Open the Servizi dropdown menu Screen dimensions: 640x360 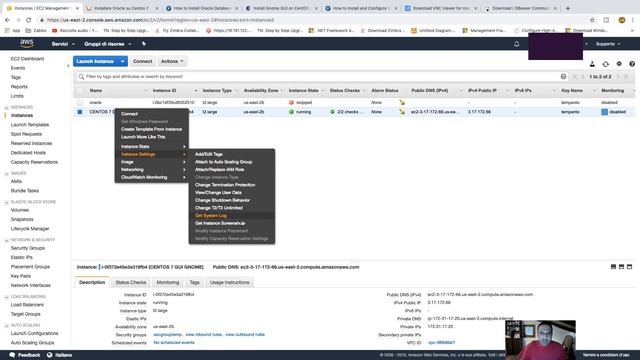63,44
